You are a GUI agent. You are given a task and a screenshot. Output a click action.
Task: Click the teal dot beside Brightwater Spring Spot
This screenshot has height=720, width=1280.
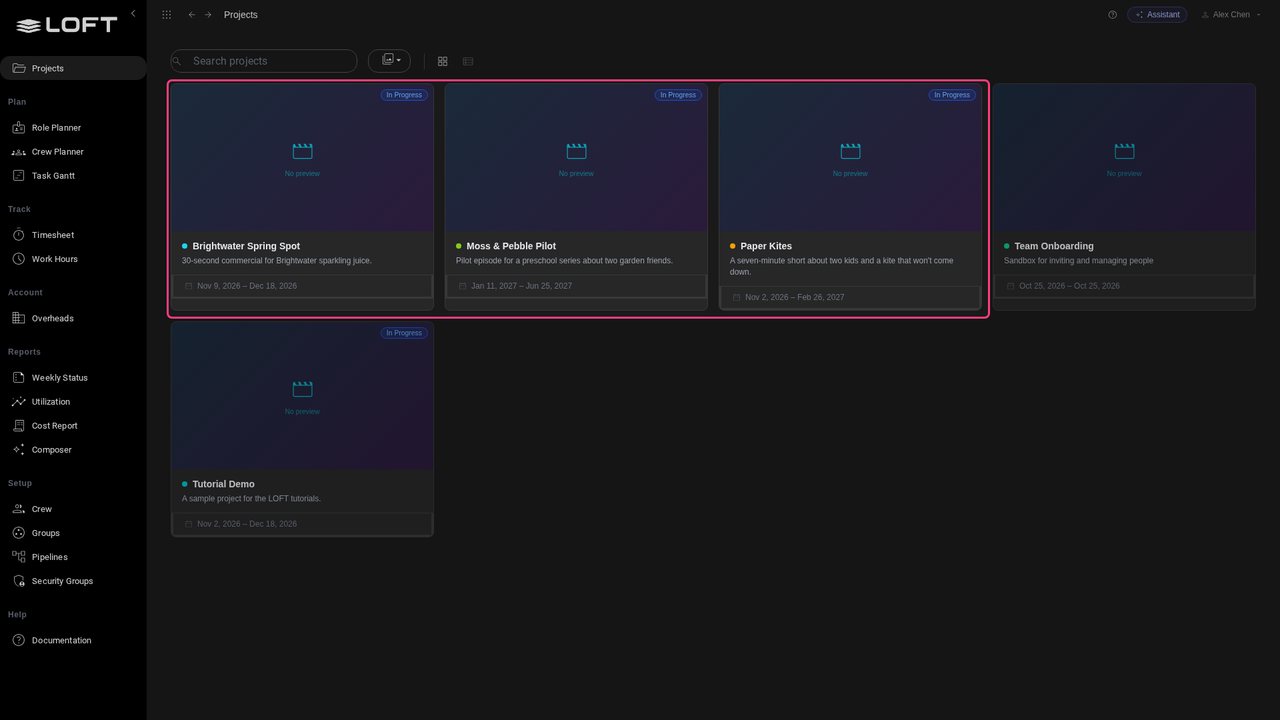pos(185,246)
